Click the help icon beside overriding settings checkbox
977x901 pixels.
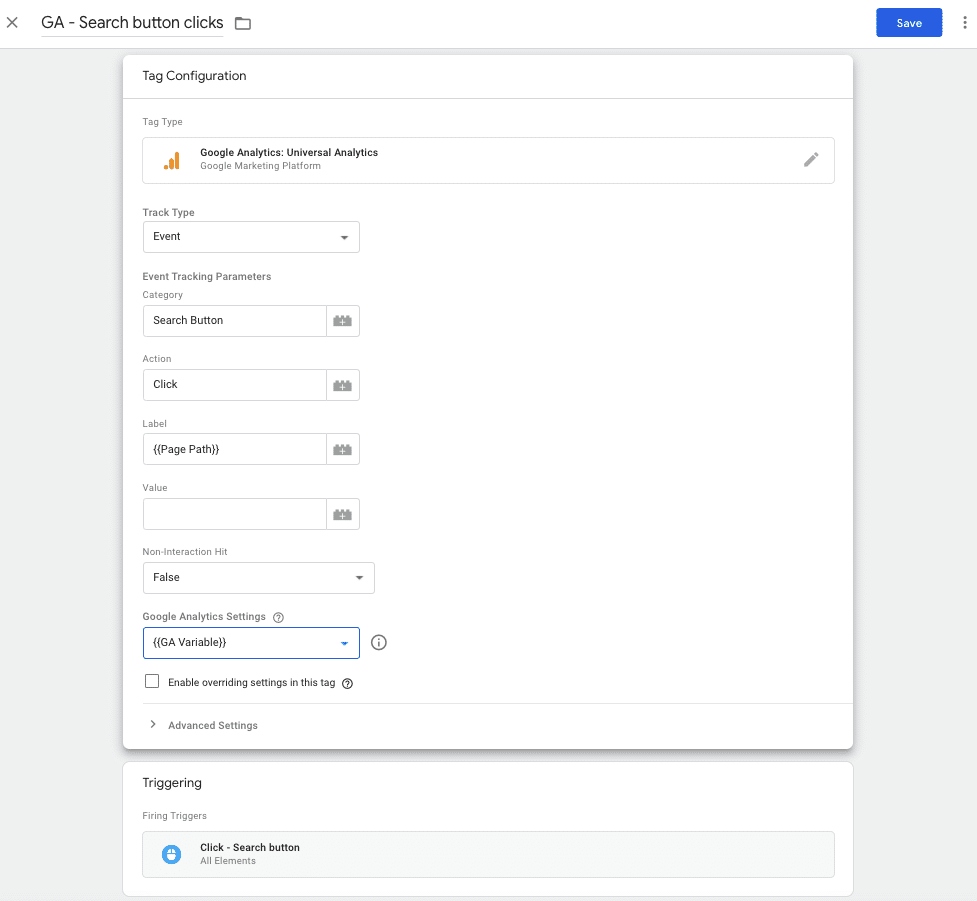click(346, 681)
